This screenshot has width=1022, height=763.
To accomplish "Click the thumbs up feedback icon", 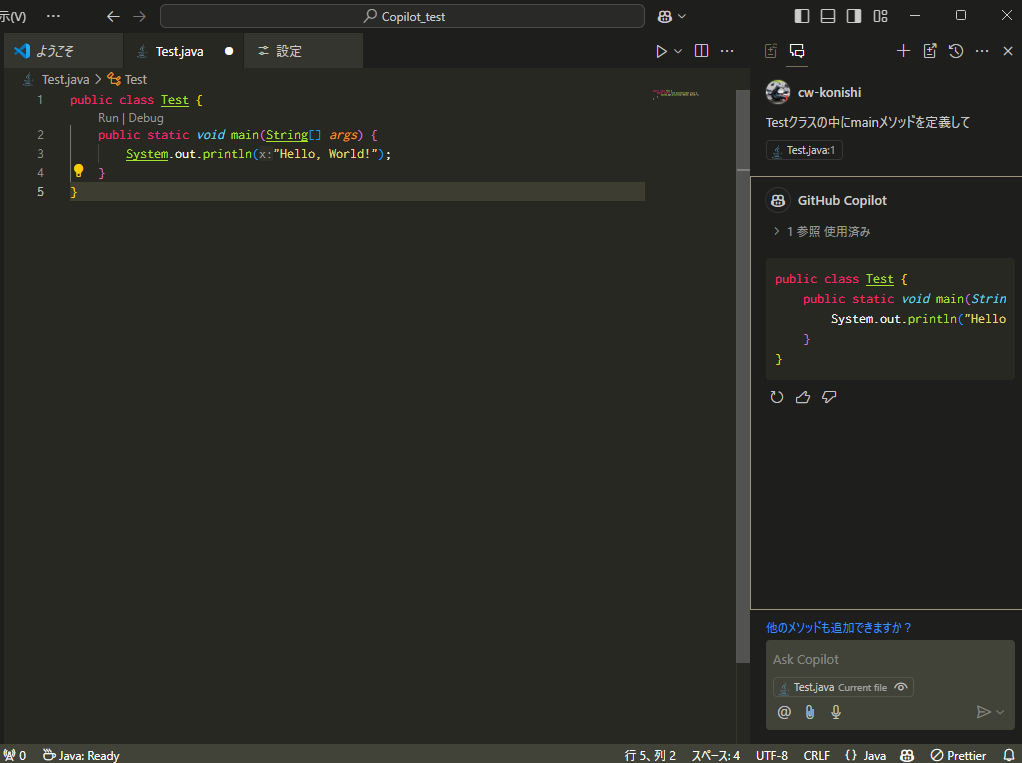I will [802, 397].
